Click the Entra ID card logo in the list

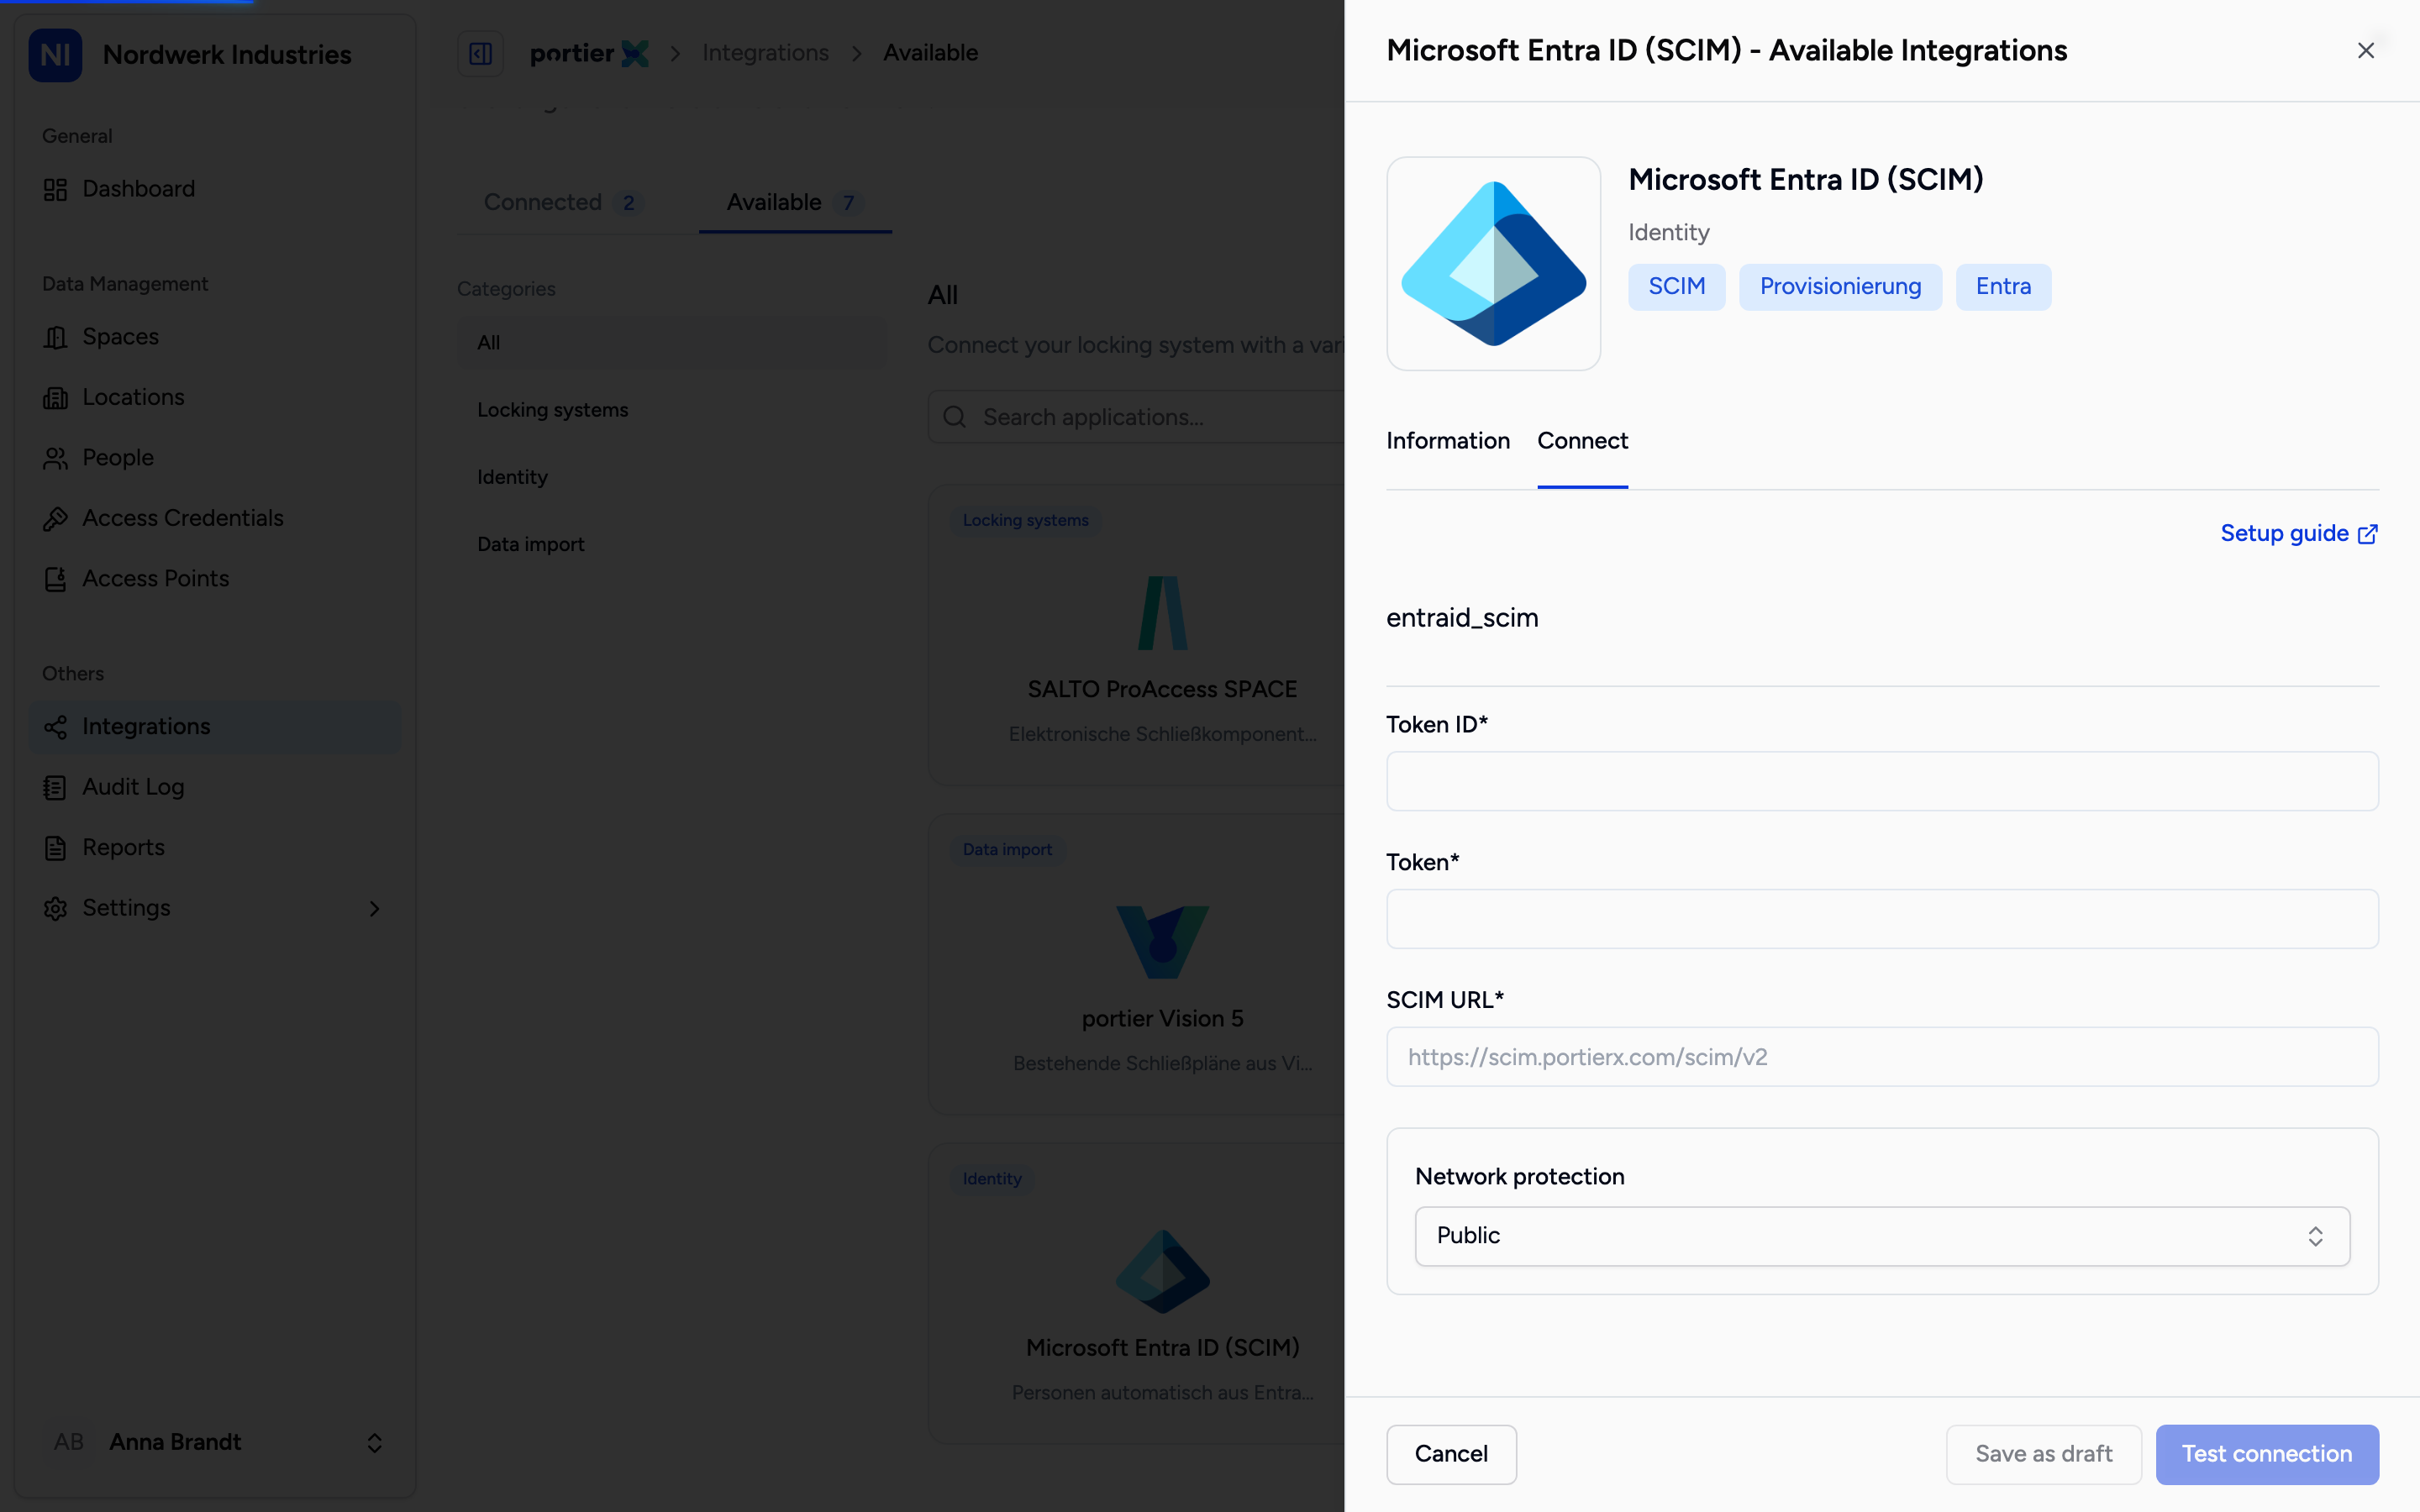tap(1163, 1271)
